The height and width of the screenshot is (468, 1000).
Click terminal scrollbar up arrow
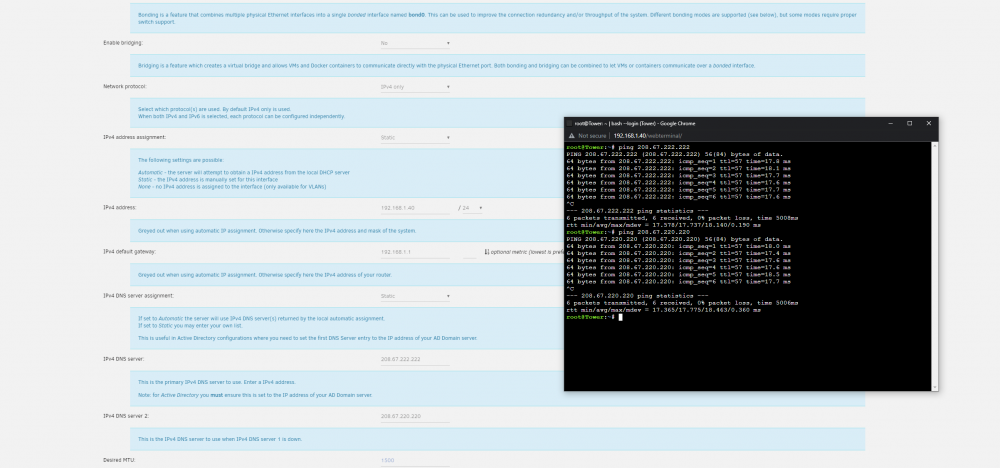pyautogui.click(x=935, y=145)
